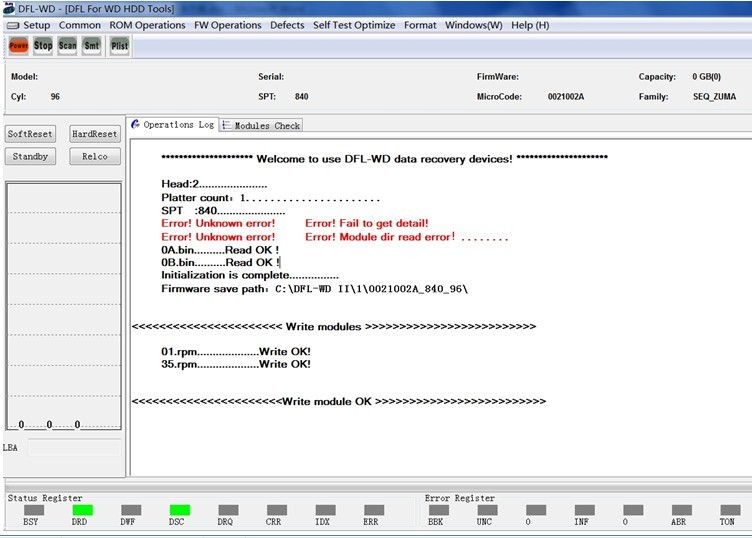Click the 'Error! Fail to get detail!' message
Viewport: 752px width, 538px height.
pyautogui.click(x=366, y=223)
